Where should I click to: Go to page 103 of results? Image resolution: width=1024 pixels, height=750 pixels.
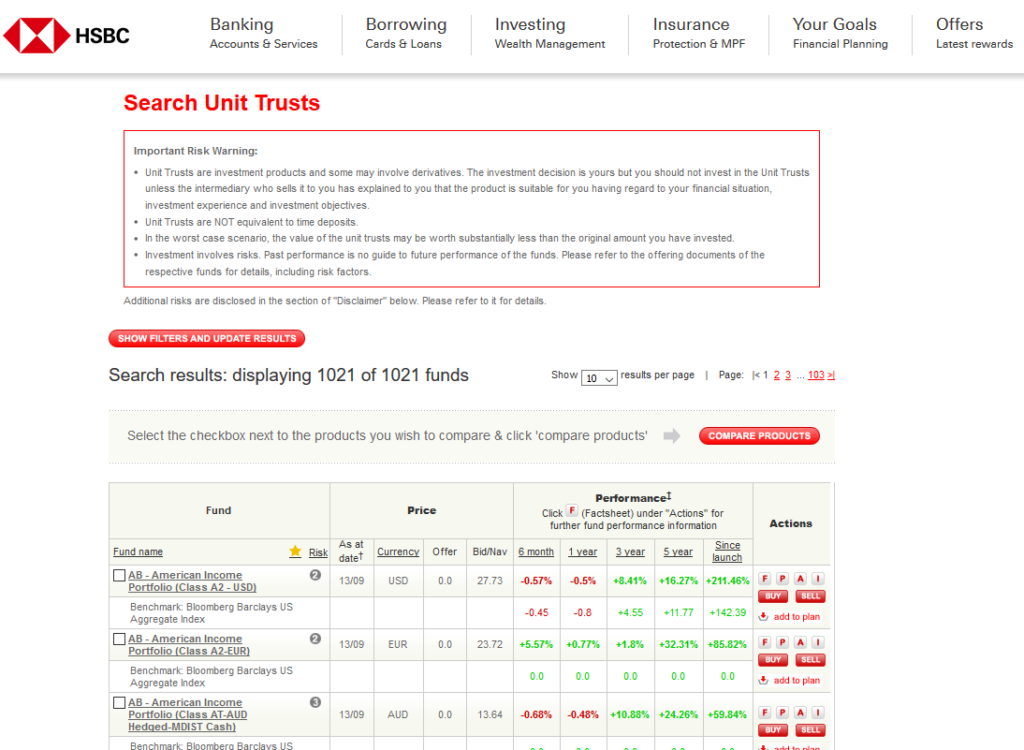[816, 376]
